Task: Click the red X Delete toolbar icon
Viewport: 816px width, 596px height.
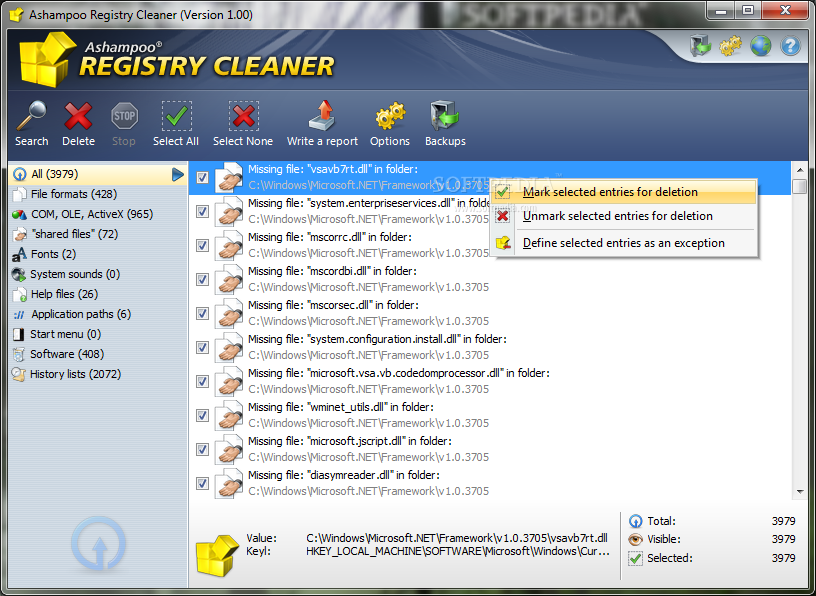Action: tap(78, 116)
